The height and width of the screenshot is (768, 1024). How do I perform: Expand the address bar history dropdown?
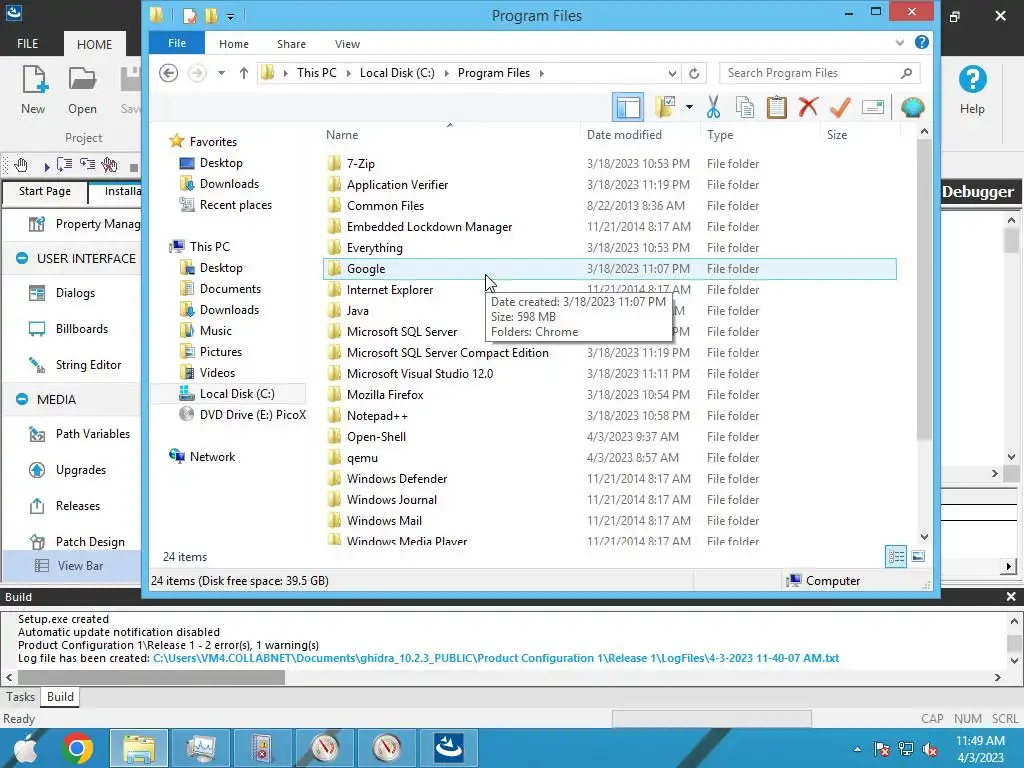(672, 73)
